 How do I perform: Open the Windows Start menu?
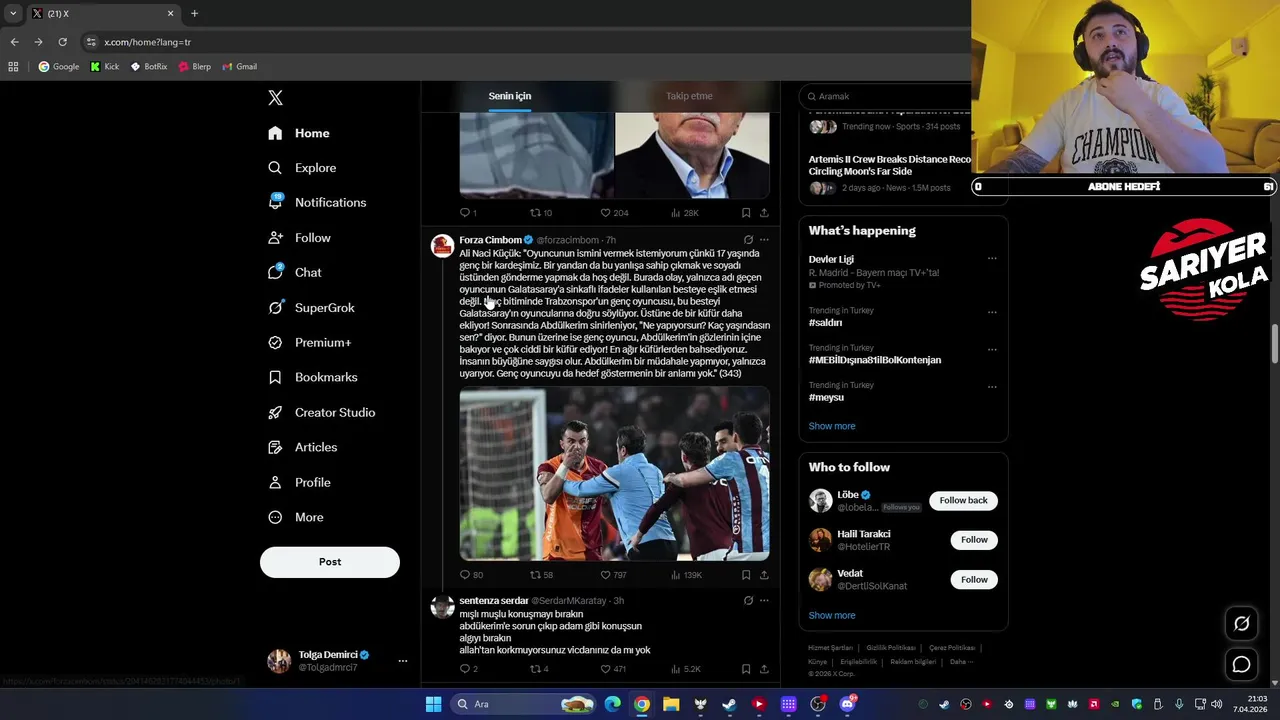pos(433,704)
